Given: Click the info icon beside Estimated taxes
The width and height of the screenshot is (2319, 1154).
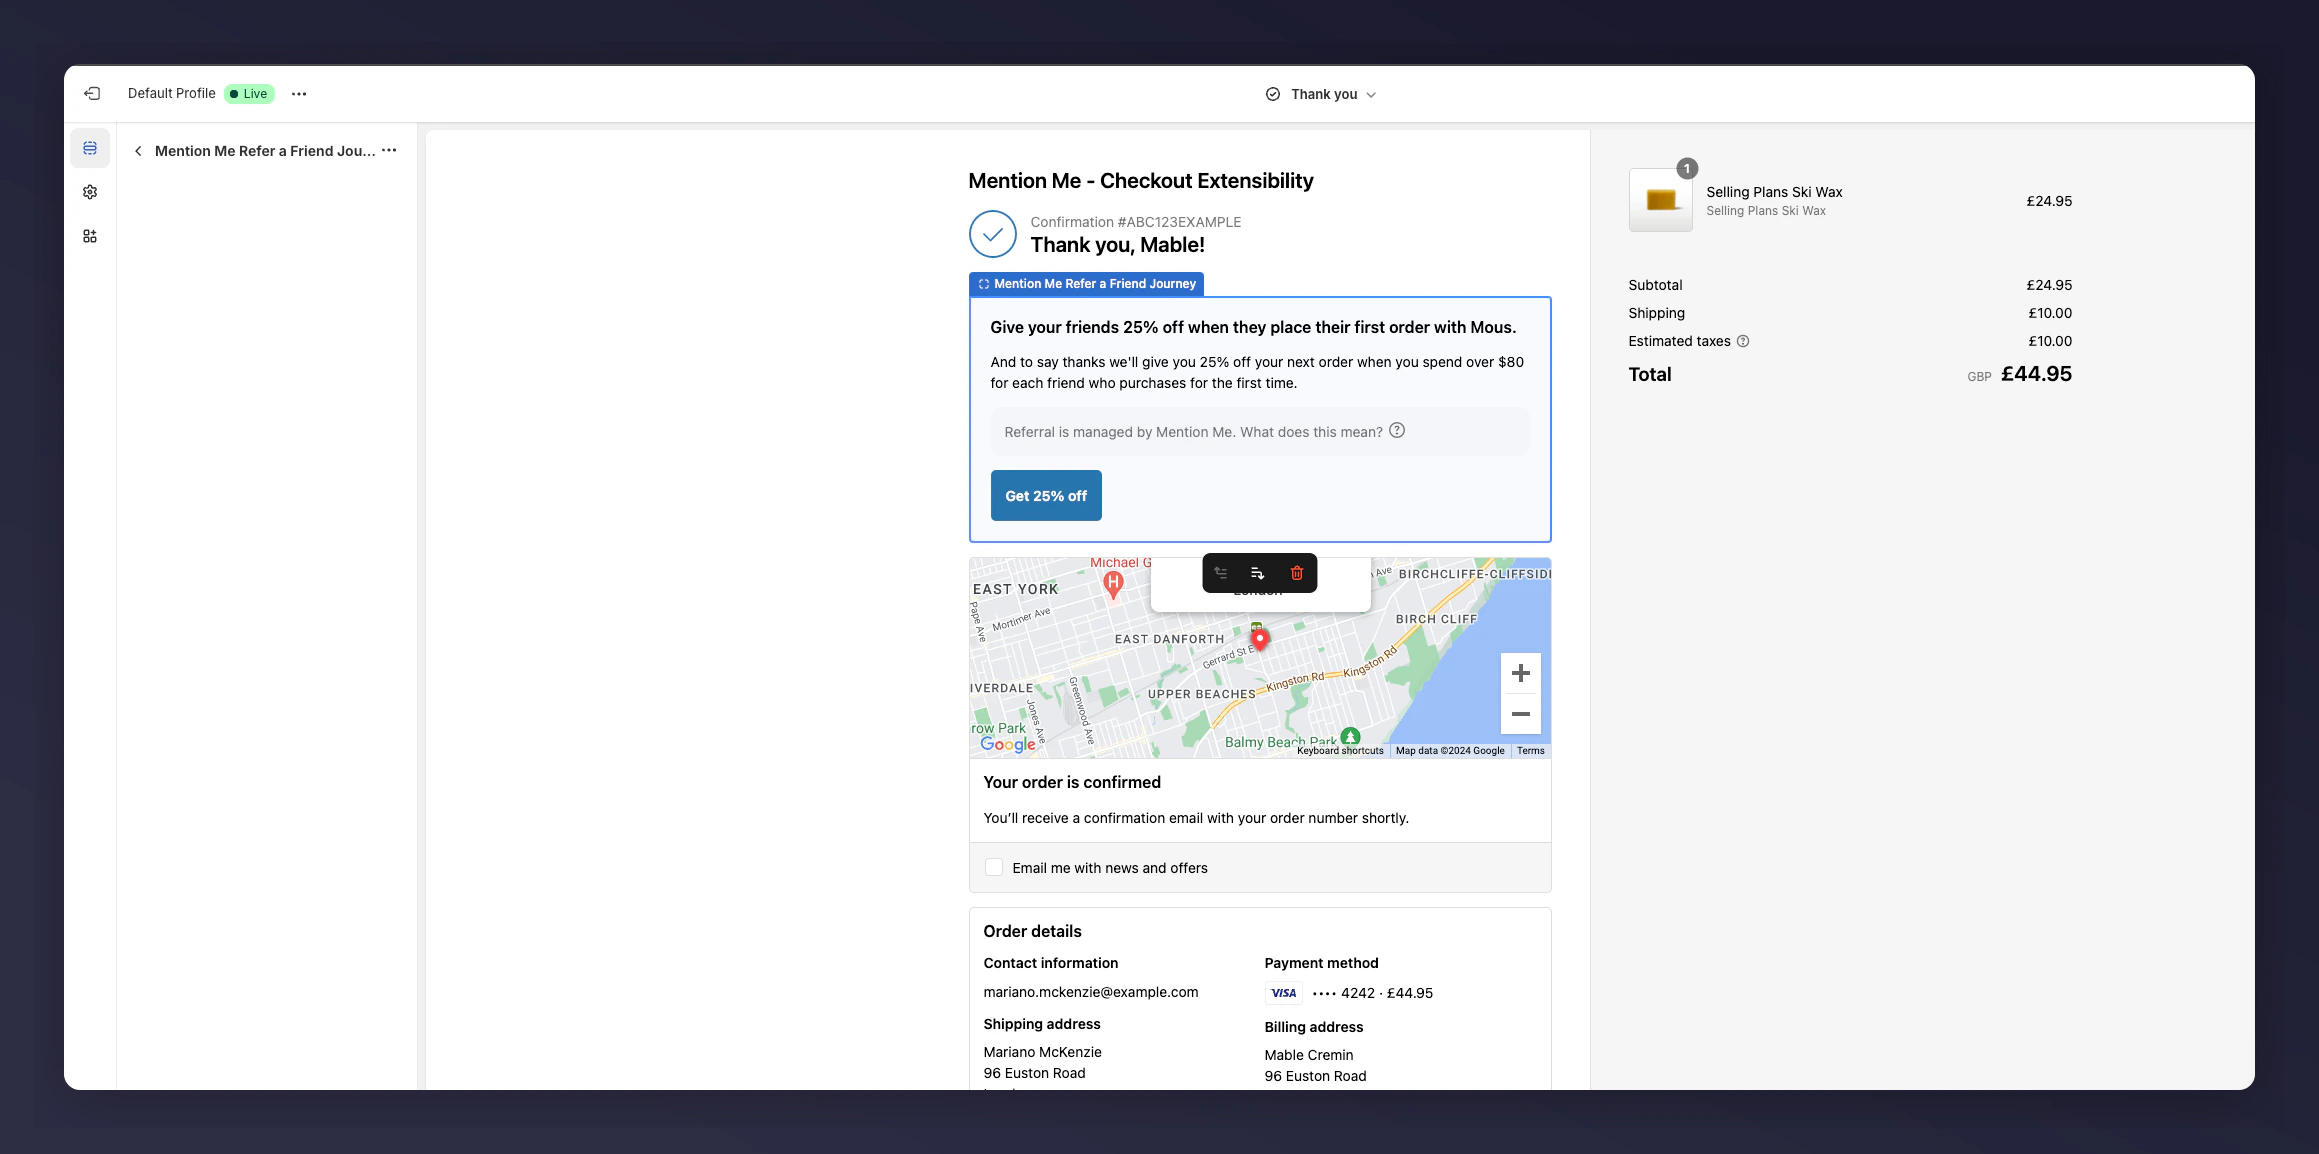Looking at the screenshot, I should (1743, 341).
